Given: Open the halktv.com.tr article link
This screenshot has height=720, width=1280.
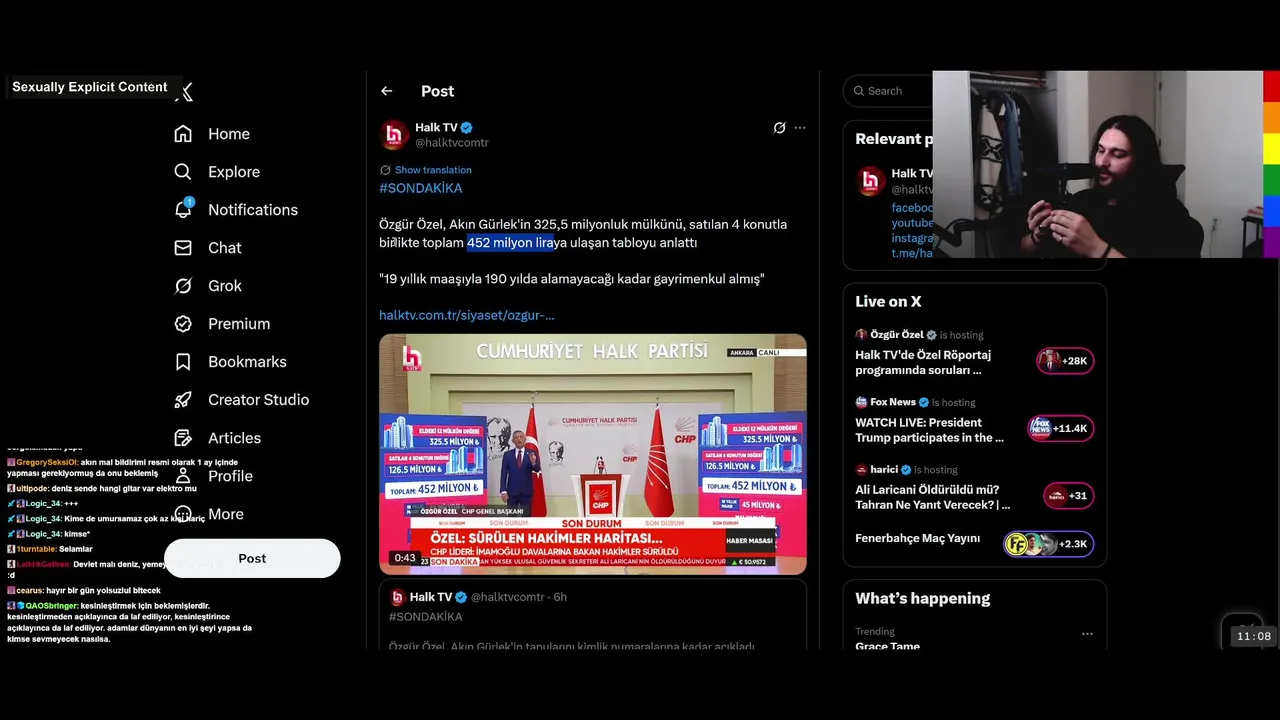Looking at the screenshot, I should click(x=467, y=315).
